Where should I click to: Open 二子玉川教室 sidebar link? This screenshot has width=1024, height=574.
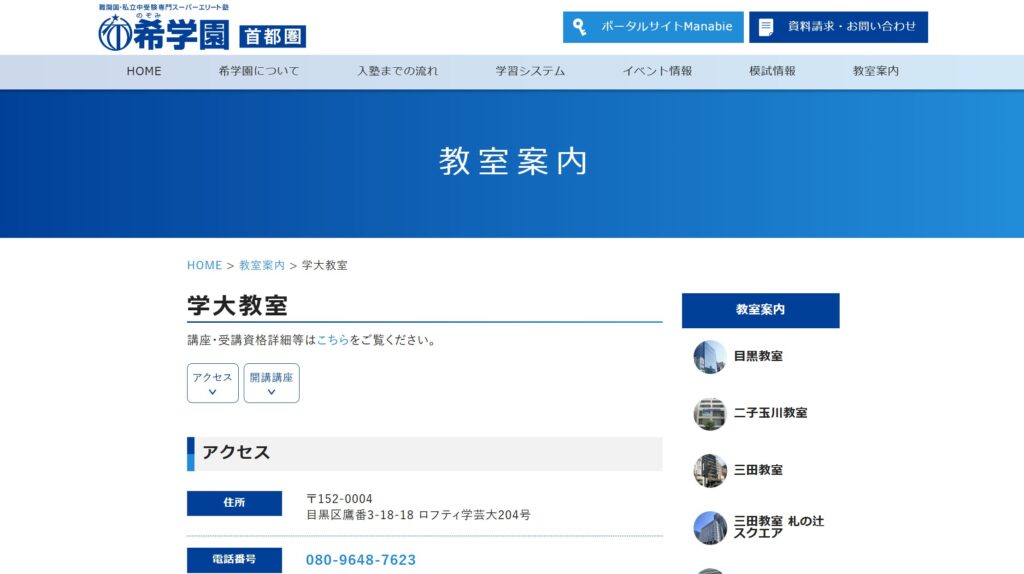pos(770,413)
